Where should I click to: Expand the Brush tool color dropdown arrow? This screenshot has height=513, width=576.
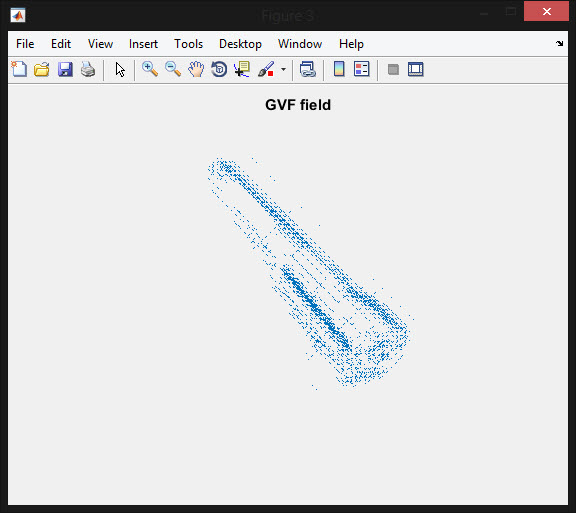283,69
